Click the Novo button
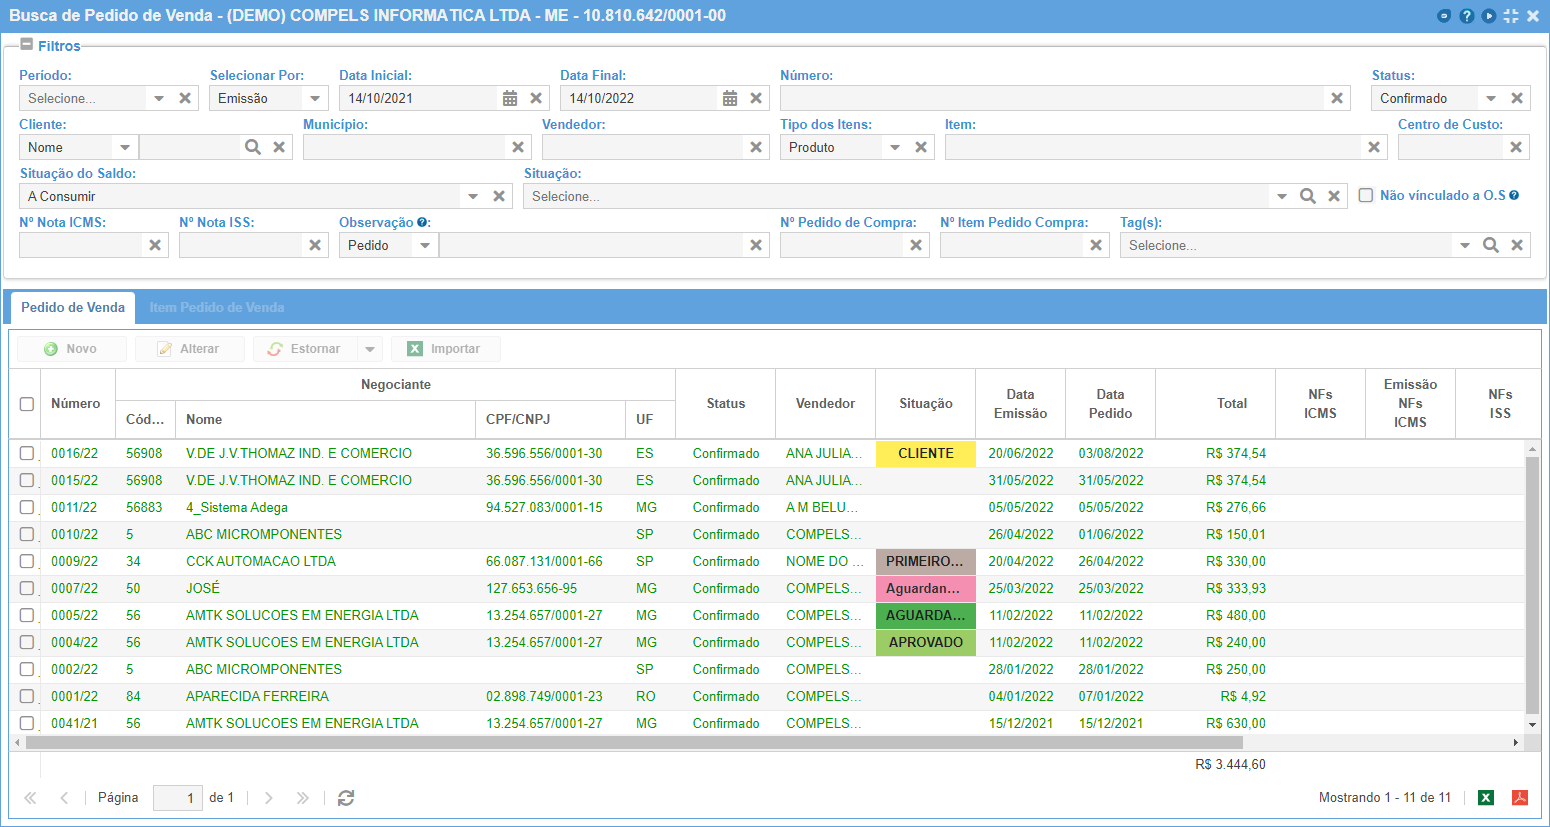The height and width of the screenshot is (827, 1550). [72, 349]
